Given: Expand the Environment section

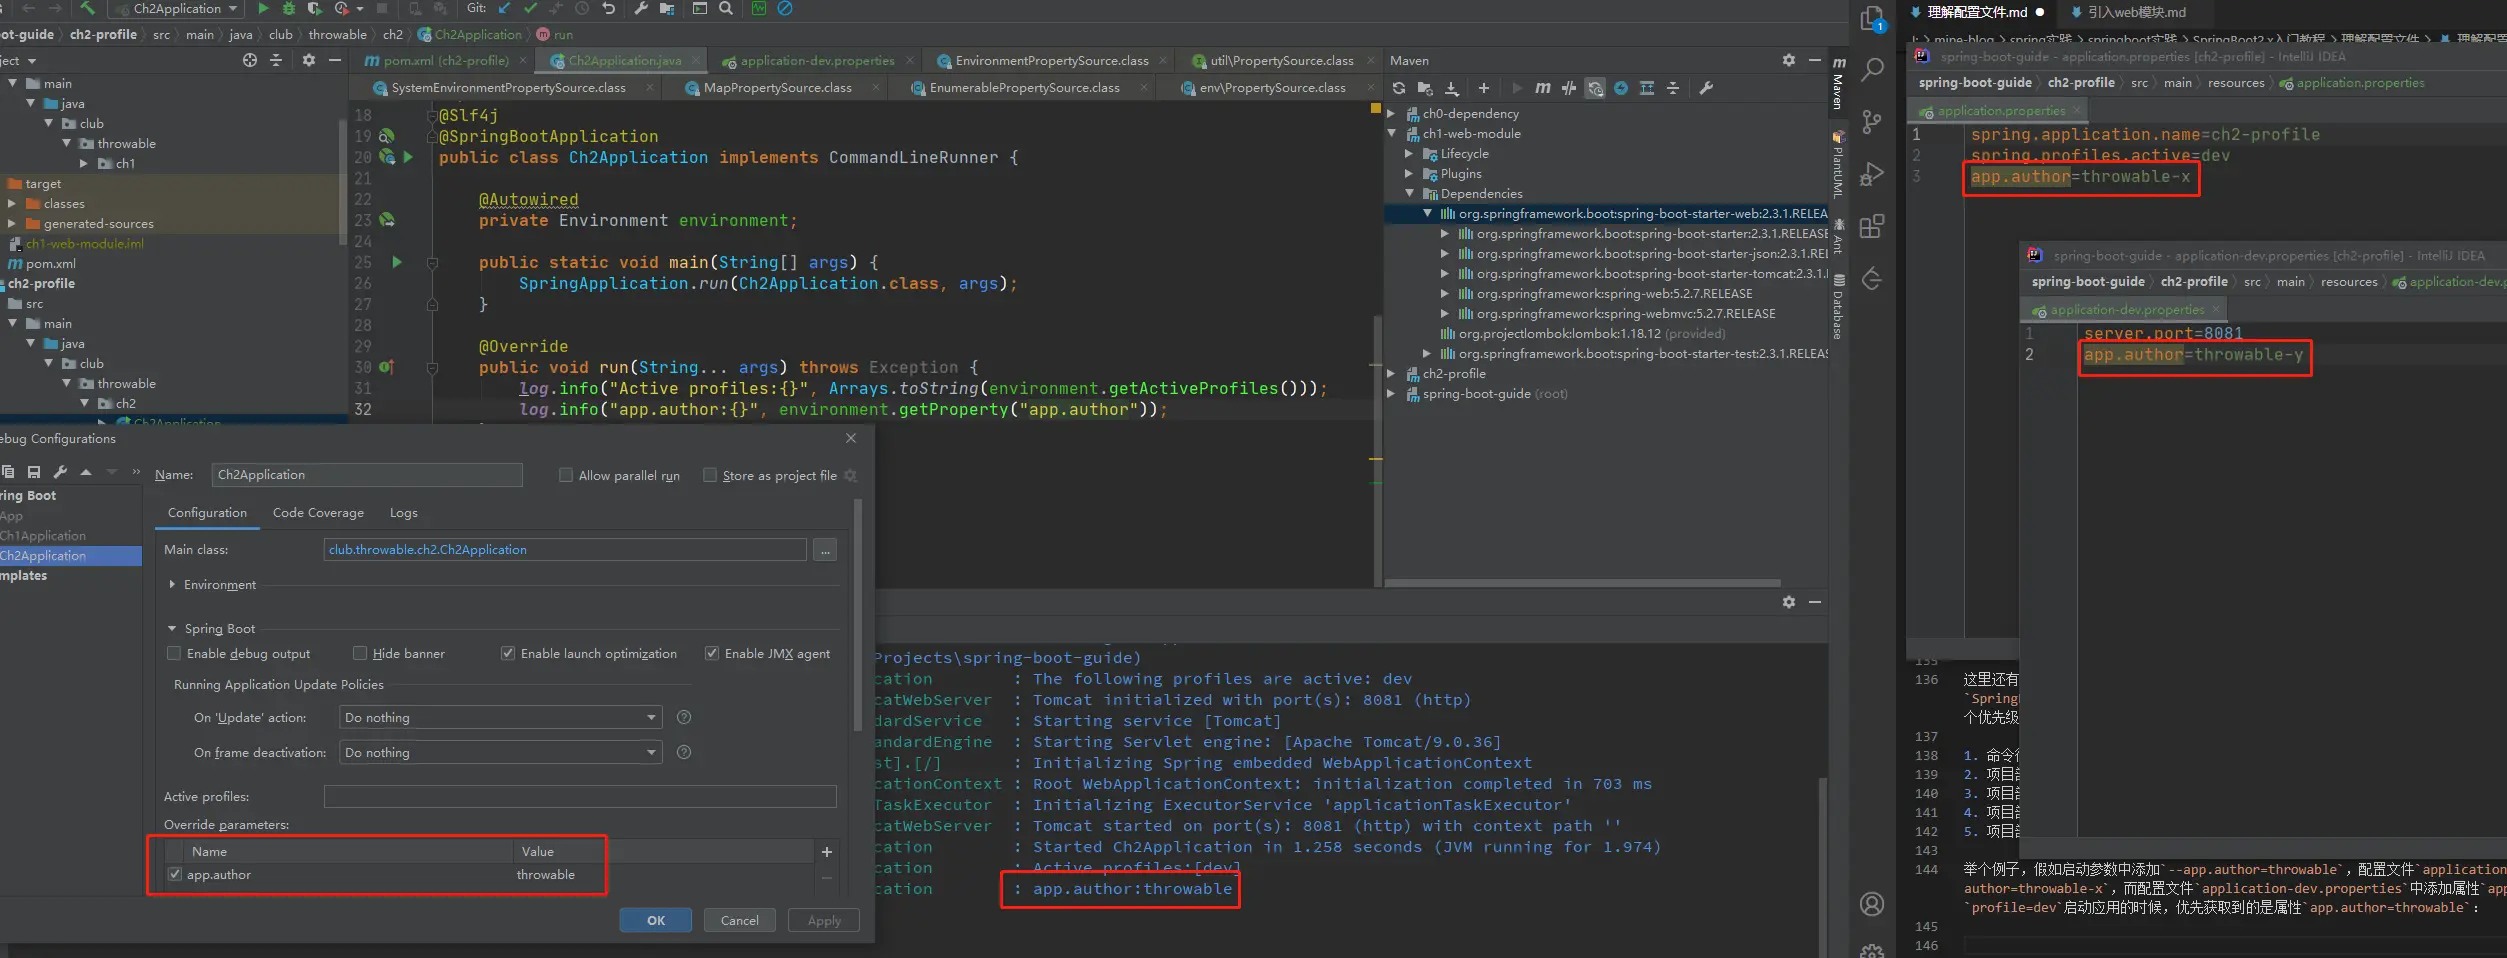Looking at the screenshot, I should [x=173, y=584].
